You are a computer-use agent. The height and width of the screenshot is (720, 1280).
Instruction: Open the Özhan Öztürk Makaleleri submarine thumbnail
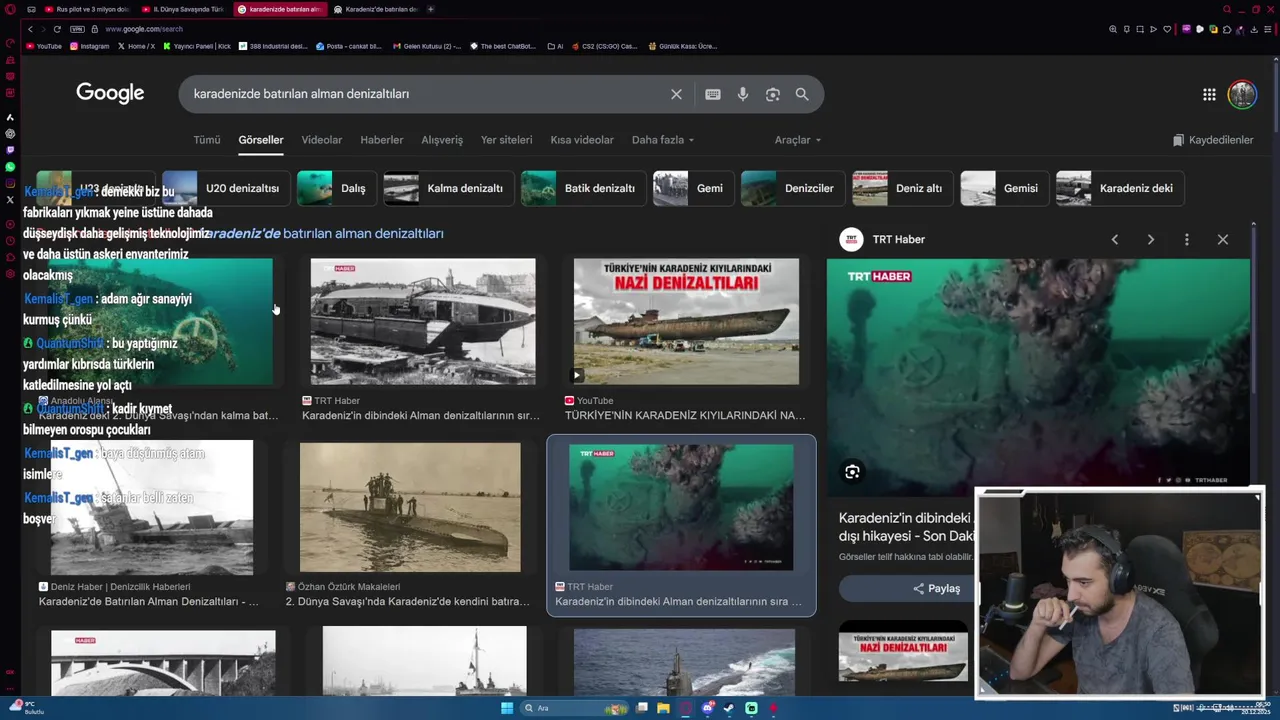click(x=410, y=508)
